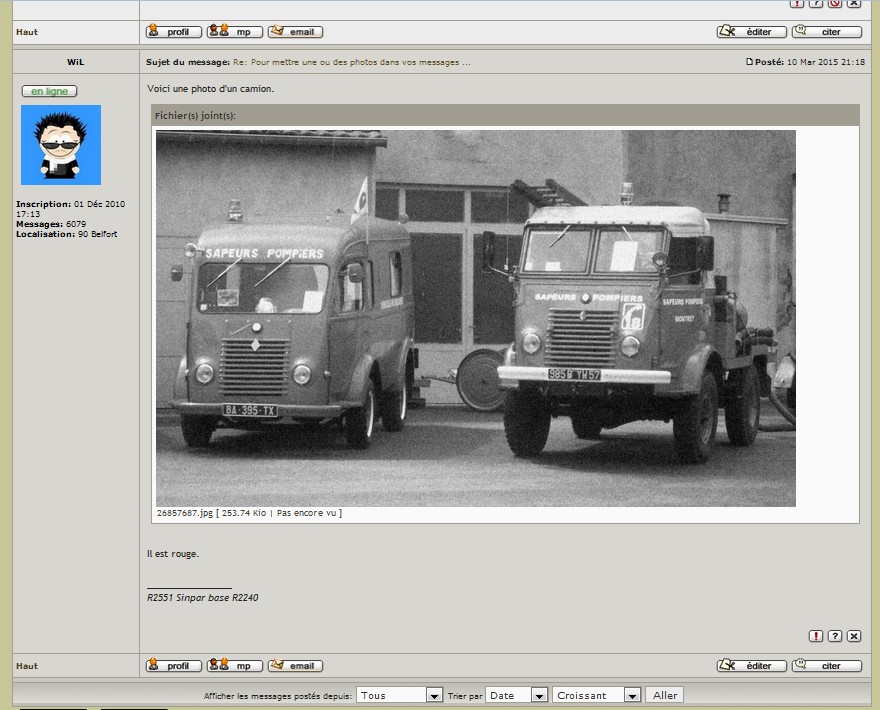
Task: Open the 'Date' sort-by dropdown
Action: point(518,695)
